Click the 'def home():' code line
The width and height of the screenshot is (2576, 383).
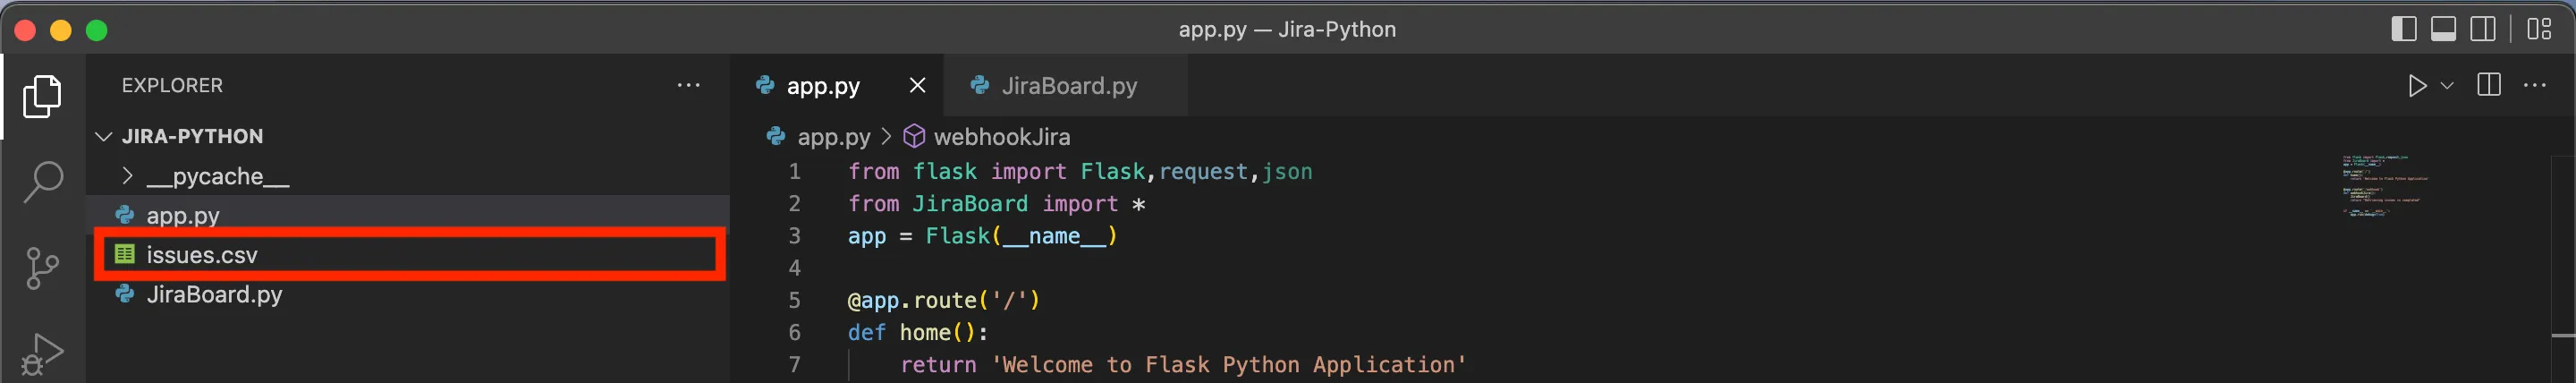pyautogui.click(x=918, y=332)
